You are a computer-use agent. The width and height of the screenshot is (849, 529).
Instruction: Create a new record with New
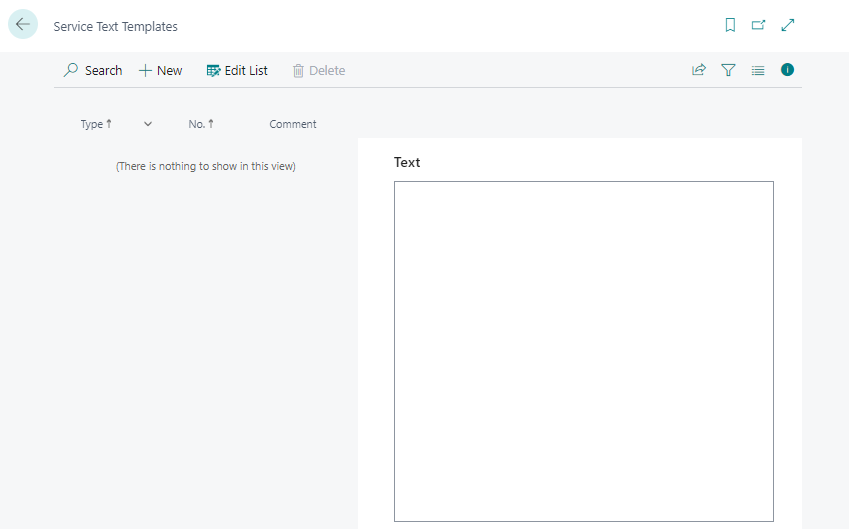[x=161, y=70]
